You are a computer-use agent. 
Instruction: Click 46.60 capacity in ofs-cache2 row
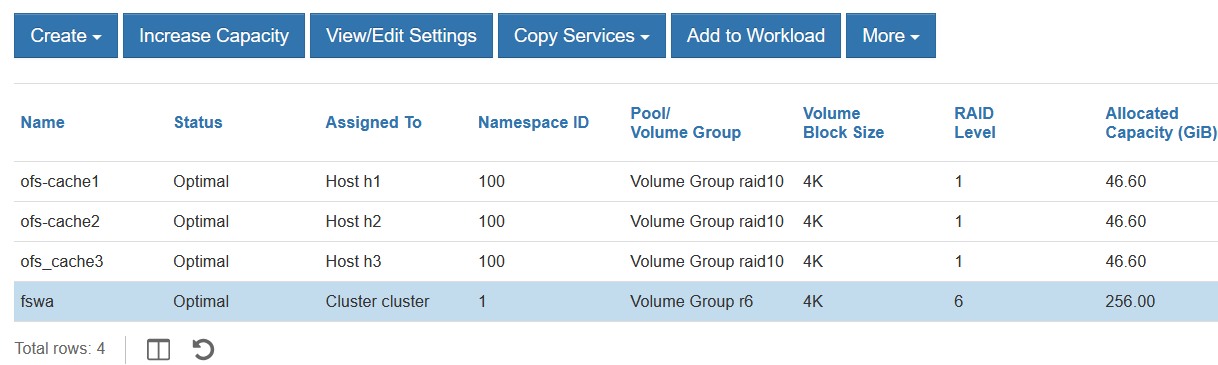(1126, 221)
